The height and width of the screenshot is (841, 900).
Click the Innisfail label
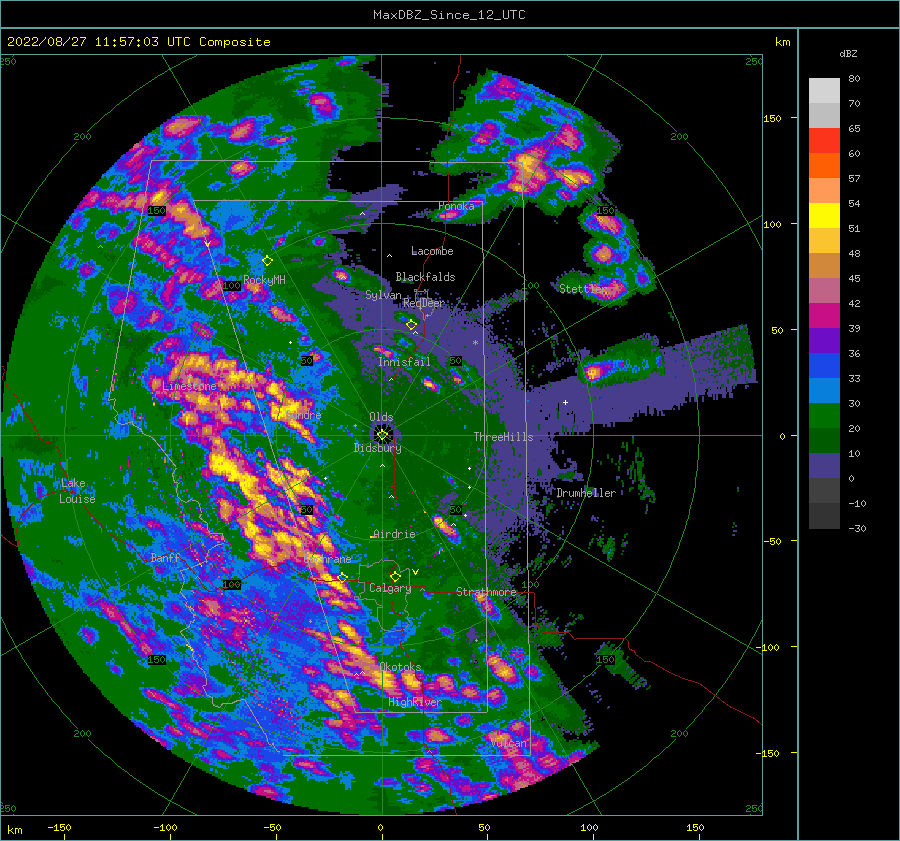click(x=404, y=362)
